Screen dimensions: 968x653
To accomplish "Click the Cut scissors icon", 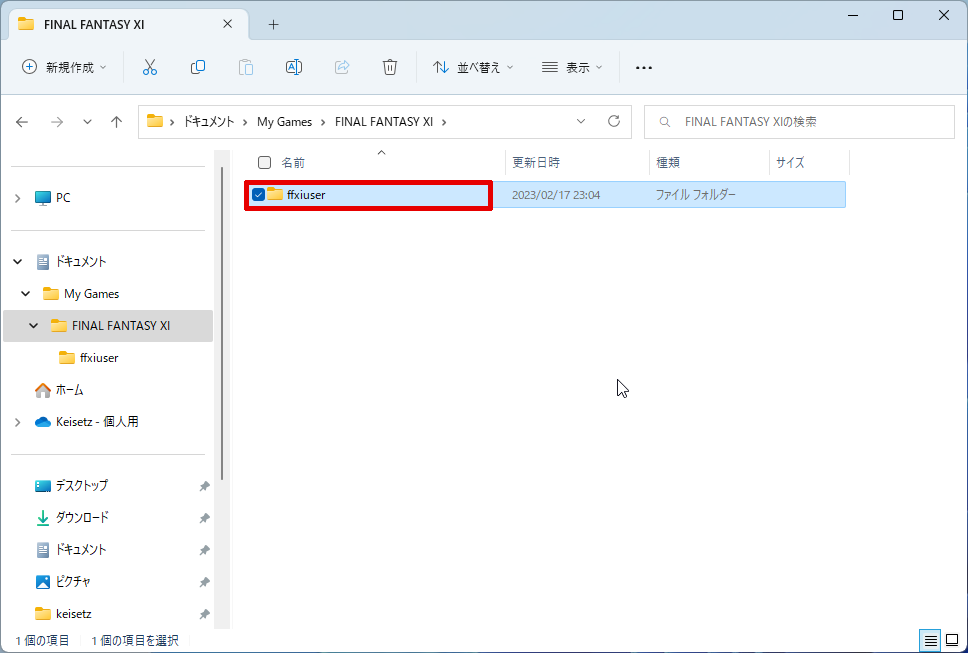I will point(150,67).
